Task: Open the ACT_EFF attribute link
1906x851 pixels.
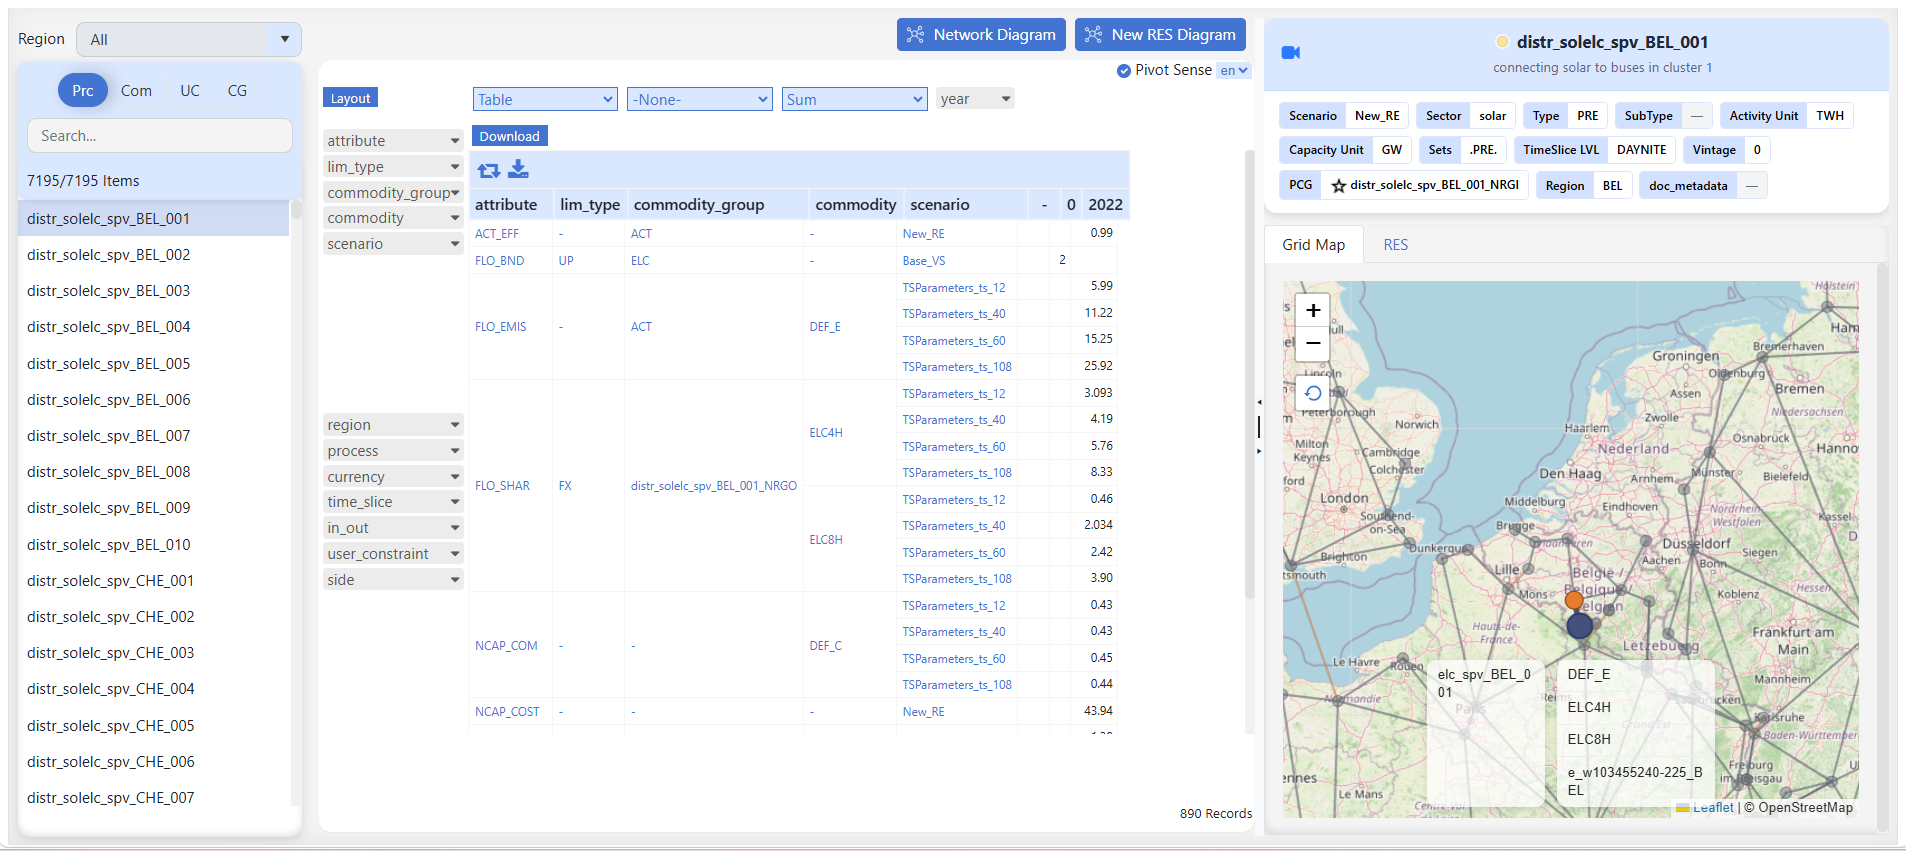Action: pyautogui.click(x=497, y=234)
